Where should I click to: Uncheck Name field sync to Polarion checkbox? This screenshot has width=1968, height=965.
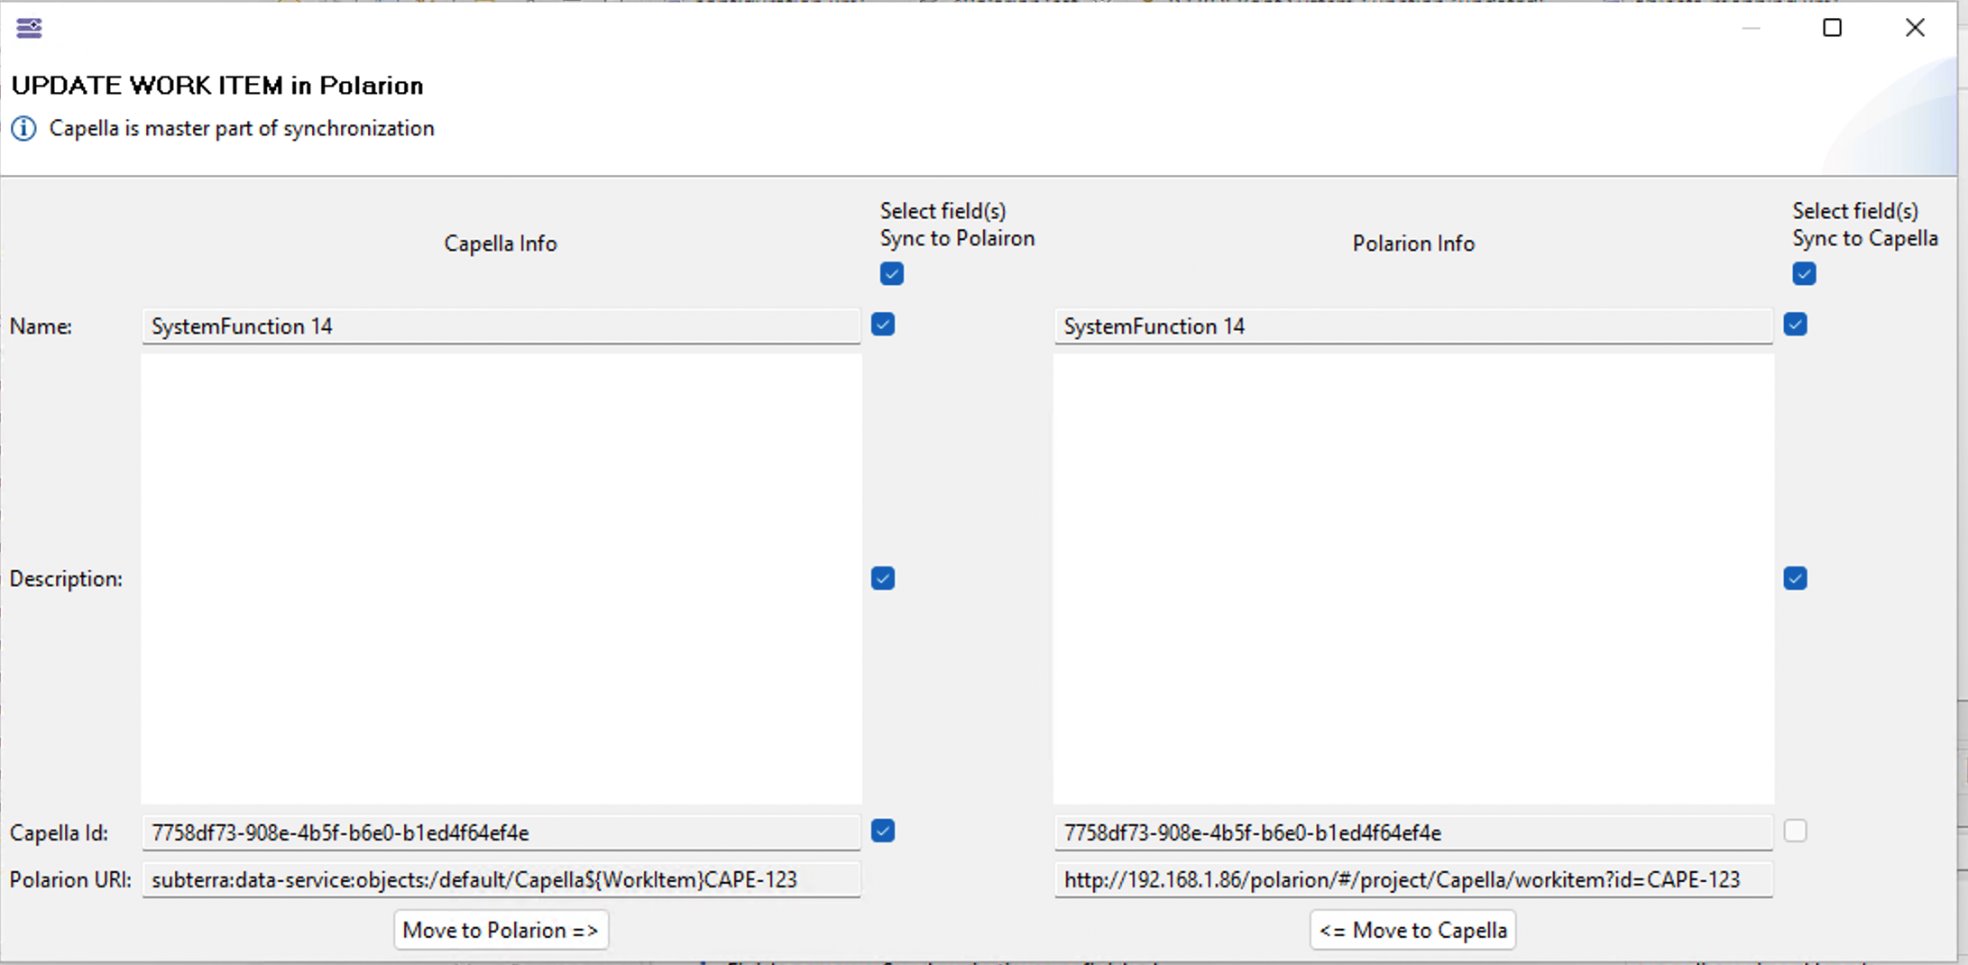pyautogui.click(x=883, y=324)
